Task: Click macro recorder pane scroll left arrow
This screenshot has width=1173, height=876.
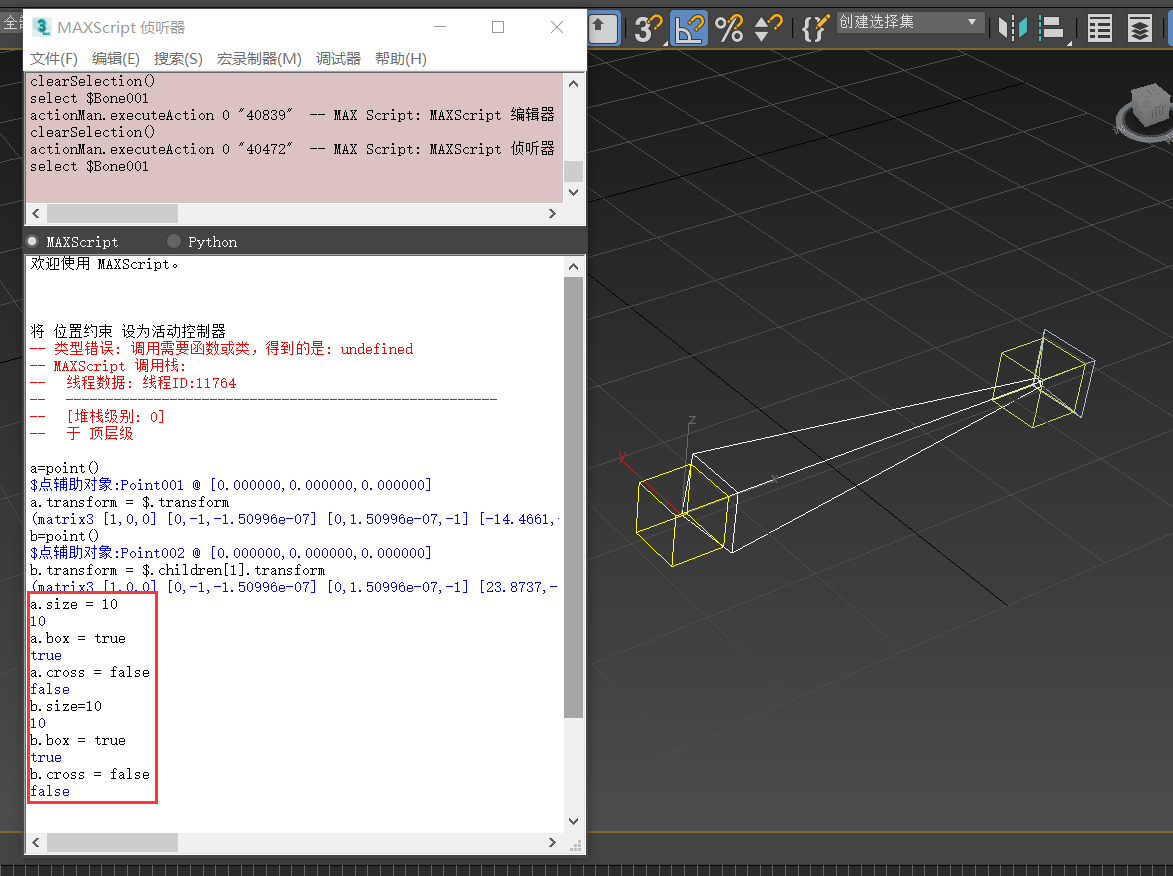Action: tap(36, 213)
